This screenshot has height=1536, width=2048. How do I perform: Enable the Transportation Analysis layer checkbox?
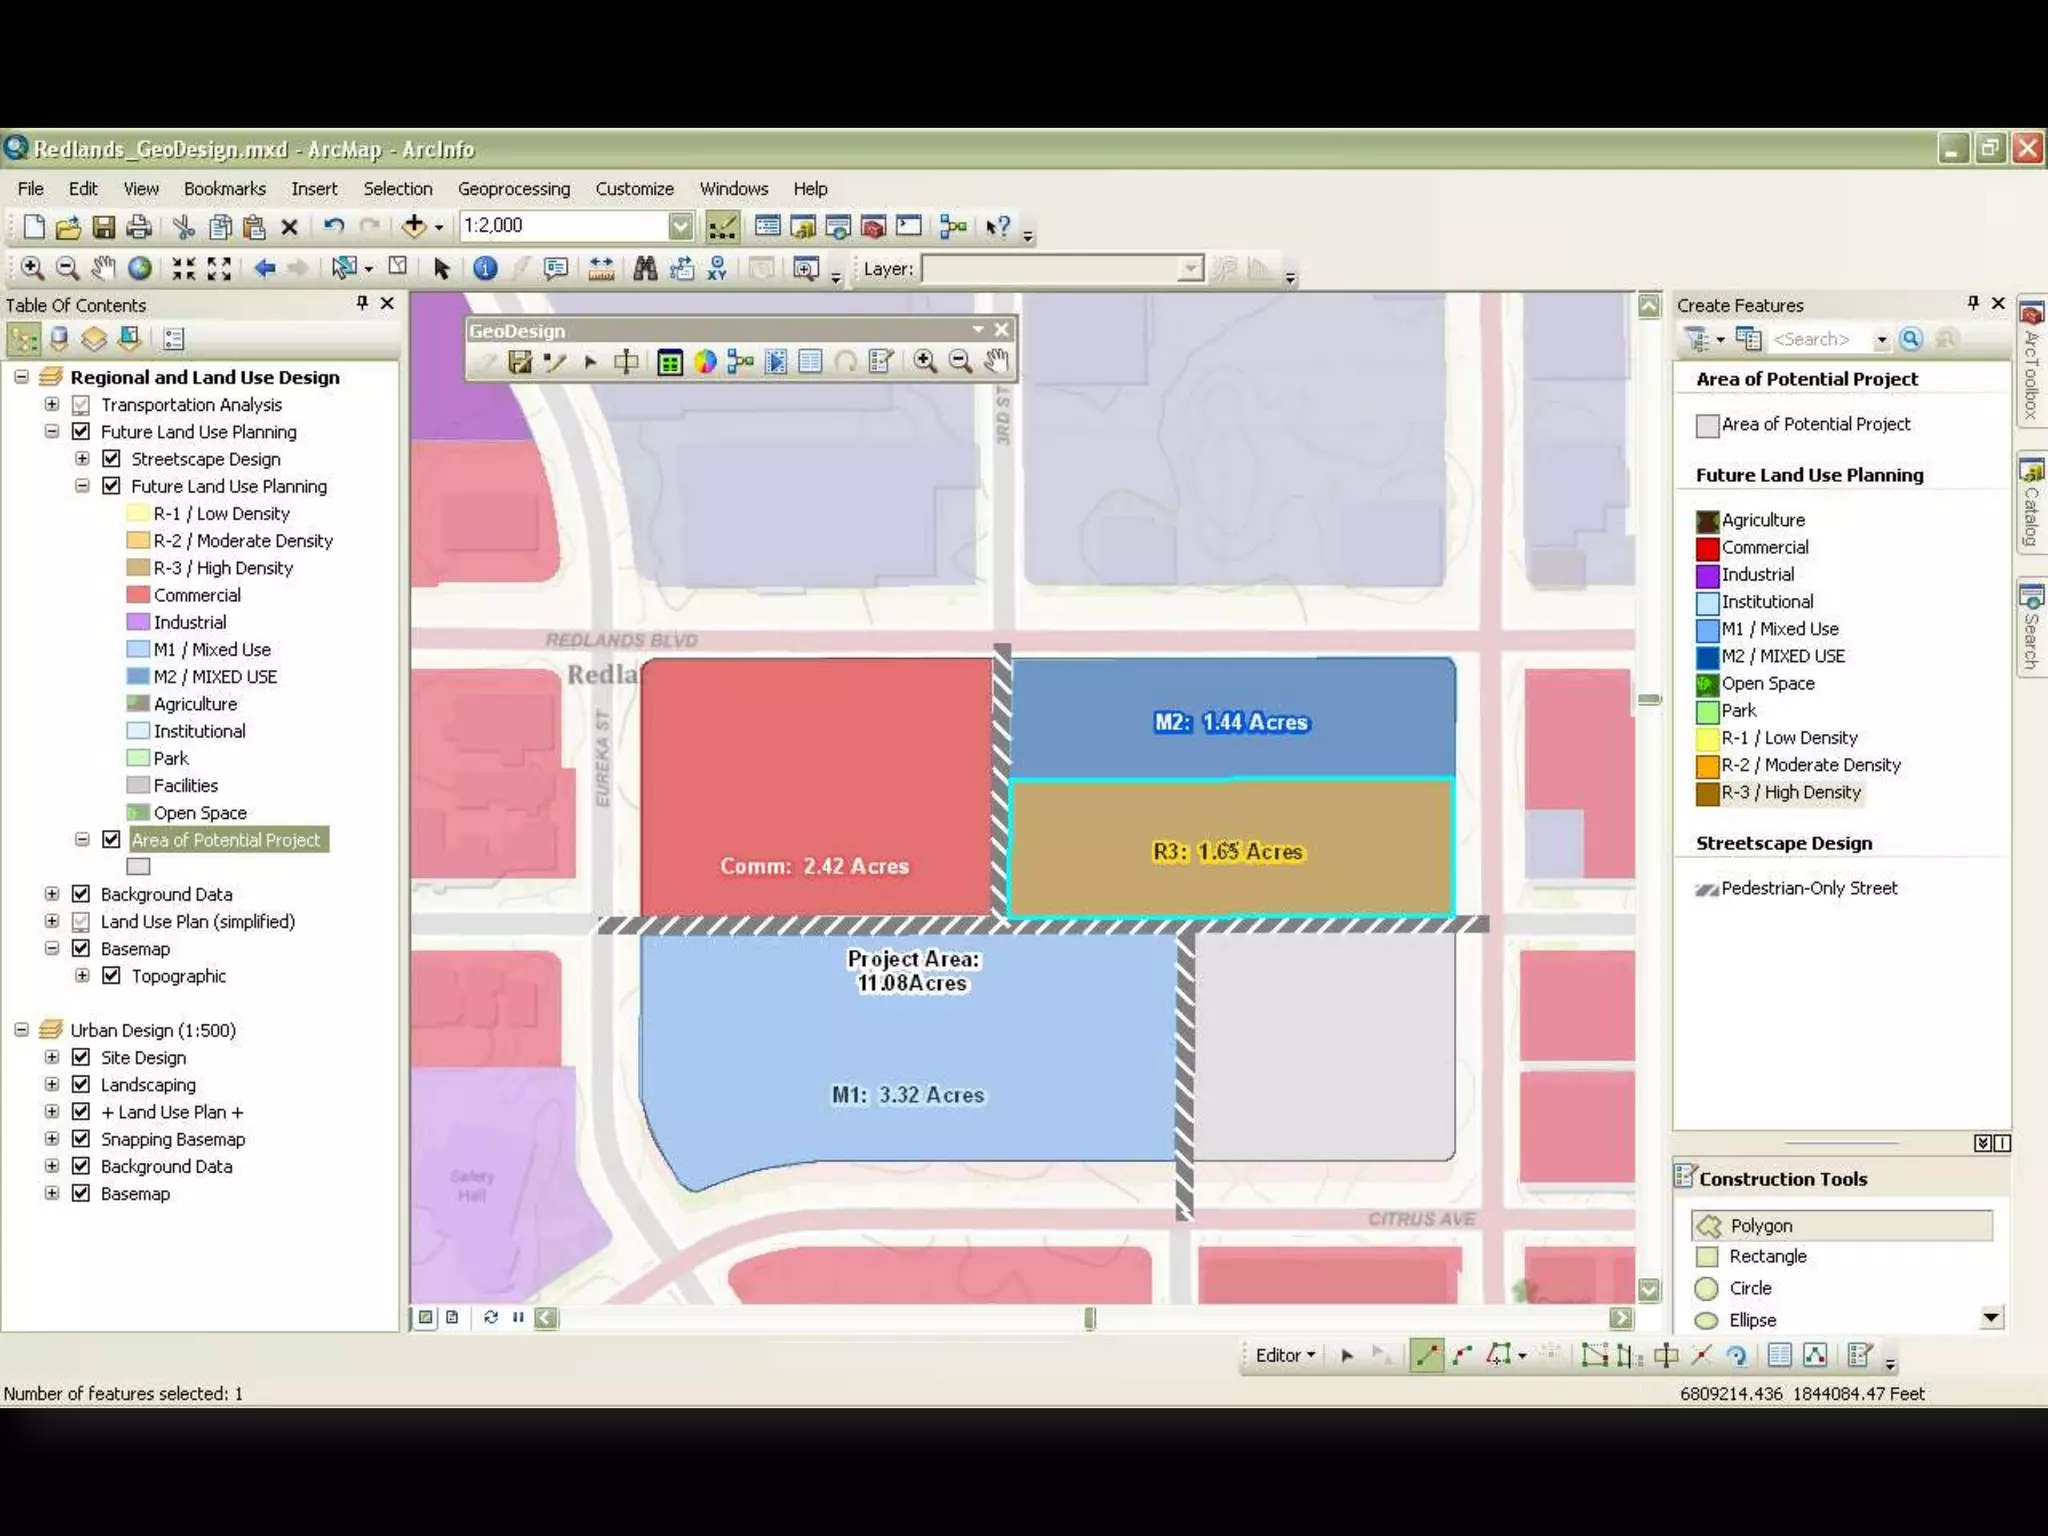pyautogui.click(x=82, y=405)
